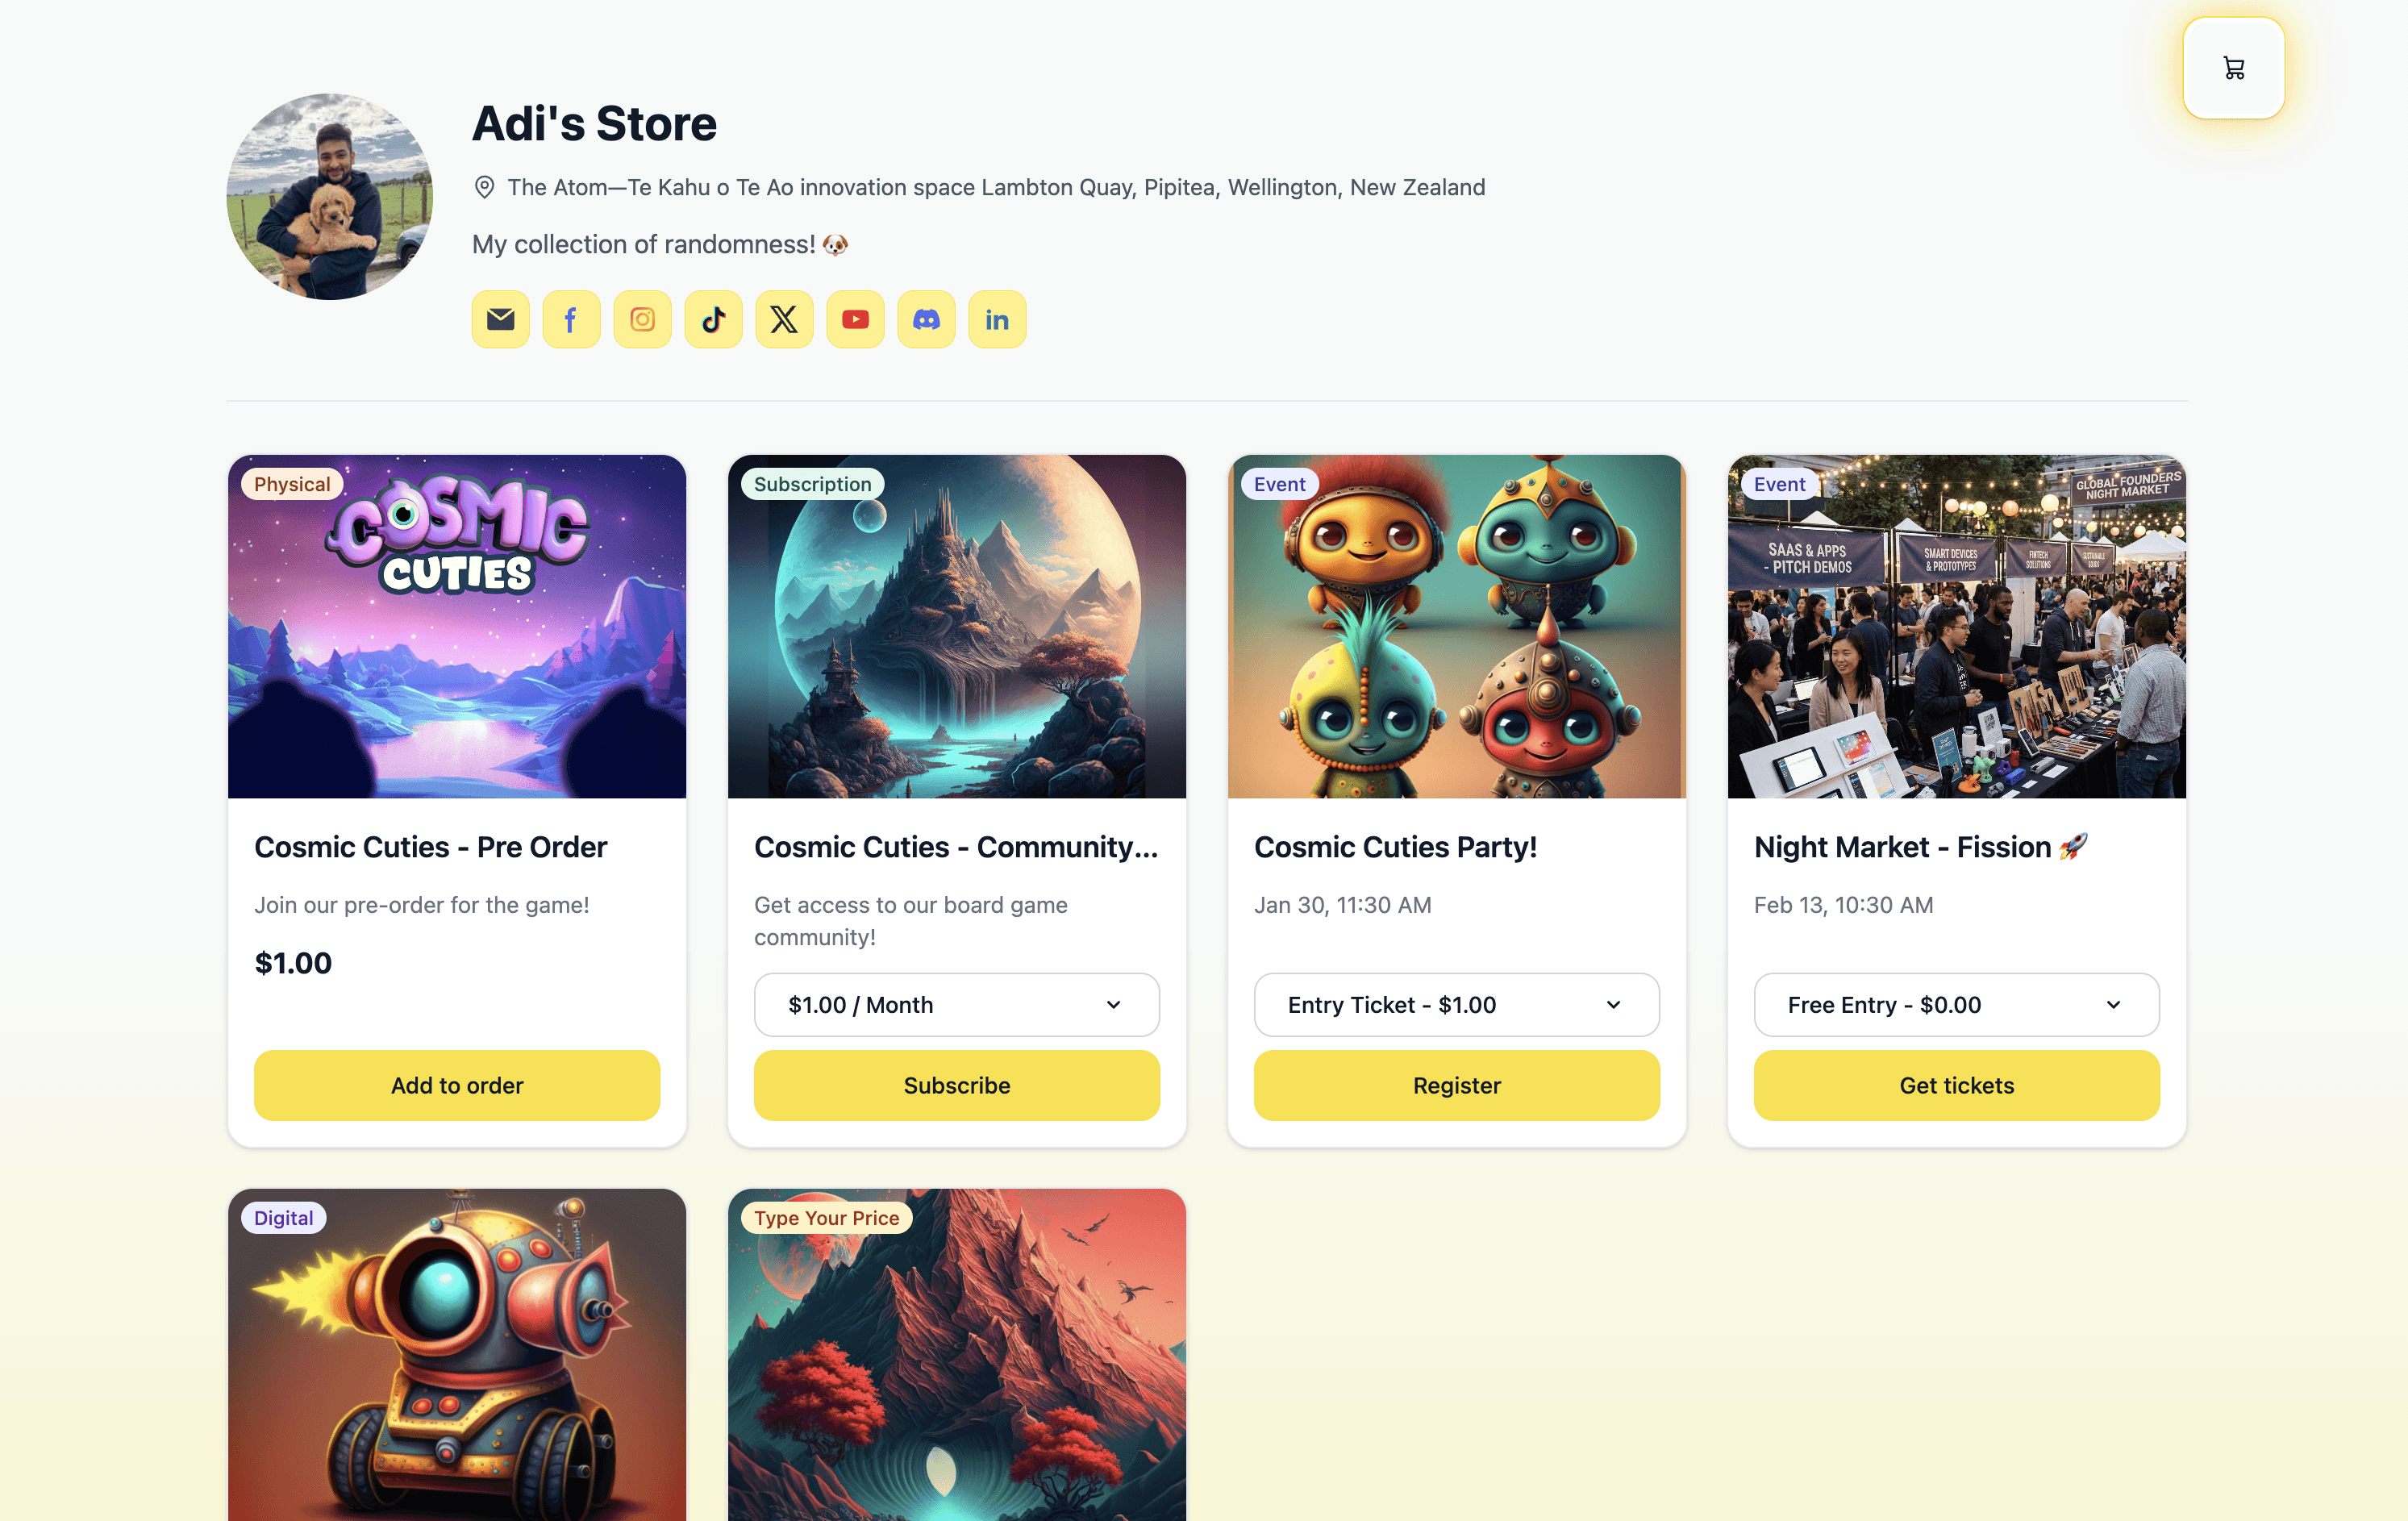Image resolution: width=2408 pixels, height=1521 pixels.
Task: Open the LinkedIn icon link
Action: pos(997,319)
